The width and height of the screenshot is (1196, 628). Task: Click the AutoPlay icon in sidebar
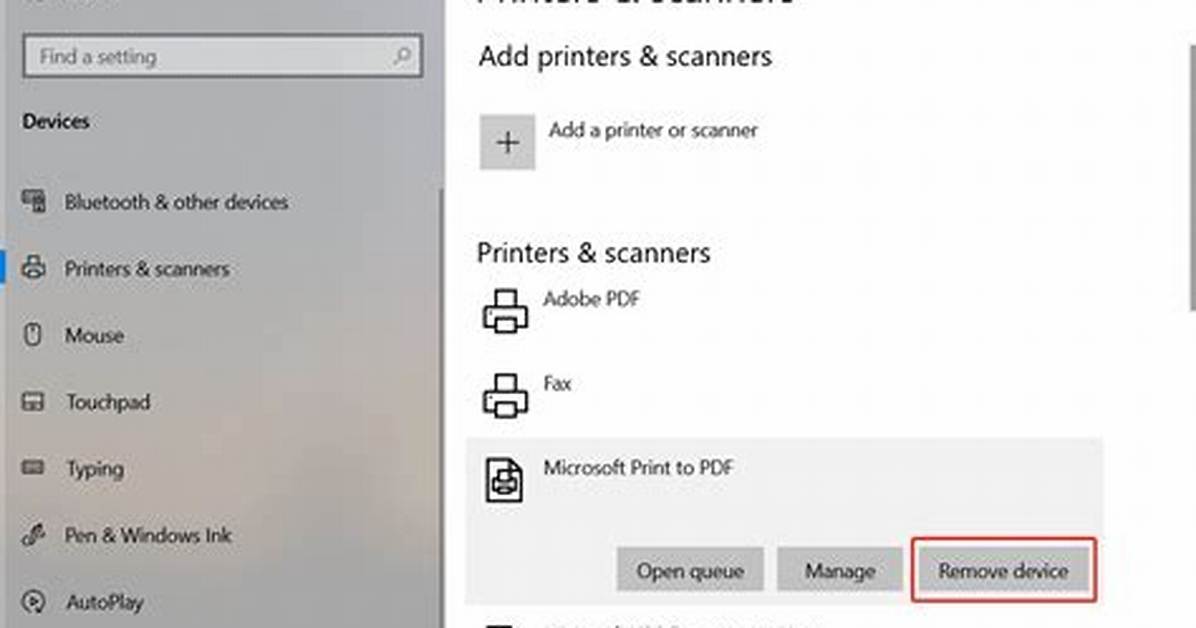[x=33, y=601]
